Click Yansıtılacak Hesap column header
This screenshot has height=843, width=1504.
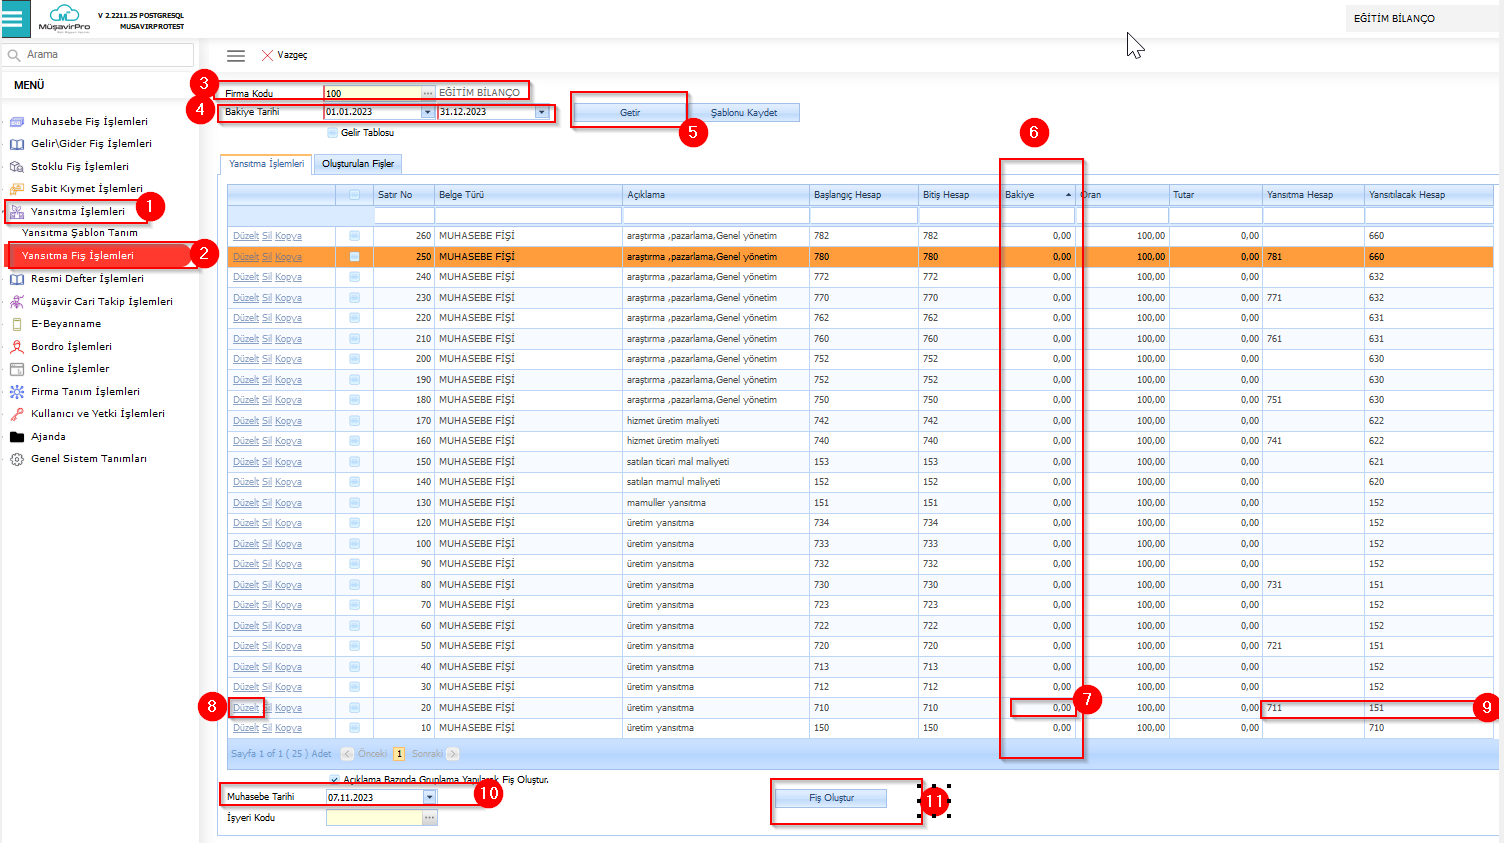1429,195
